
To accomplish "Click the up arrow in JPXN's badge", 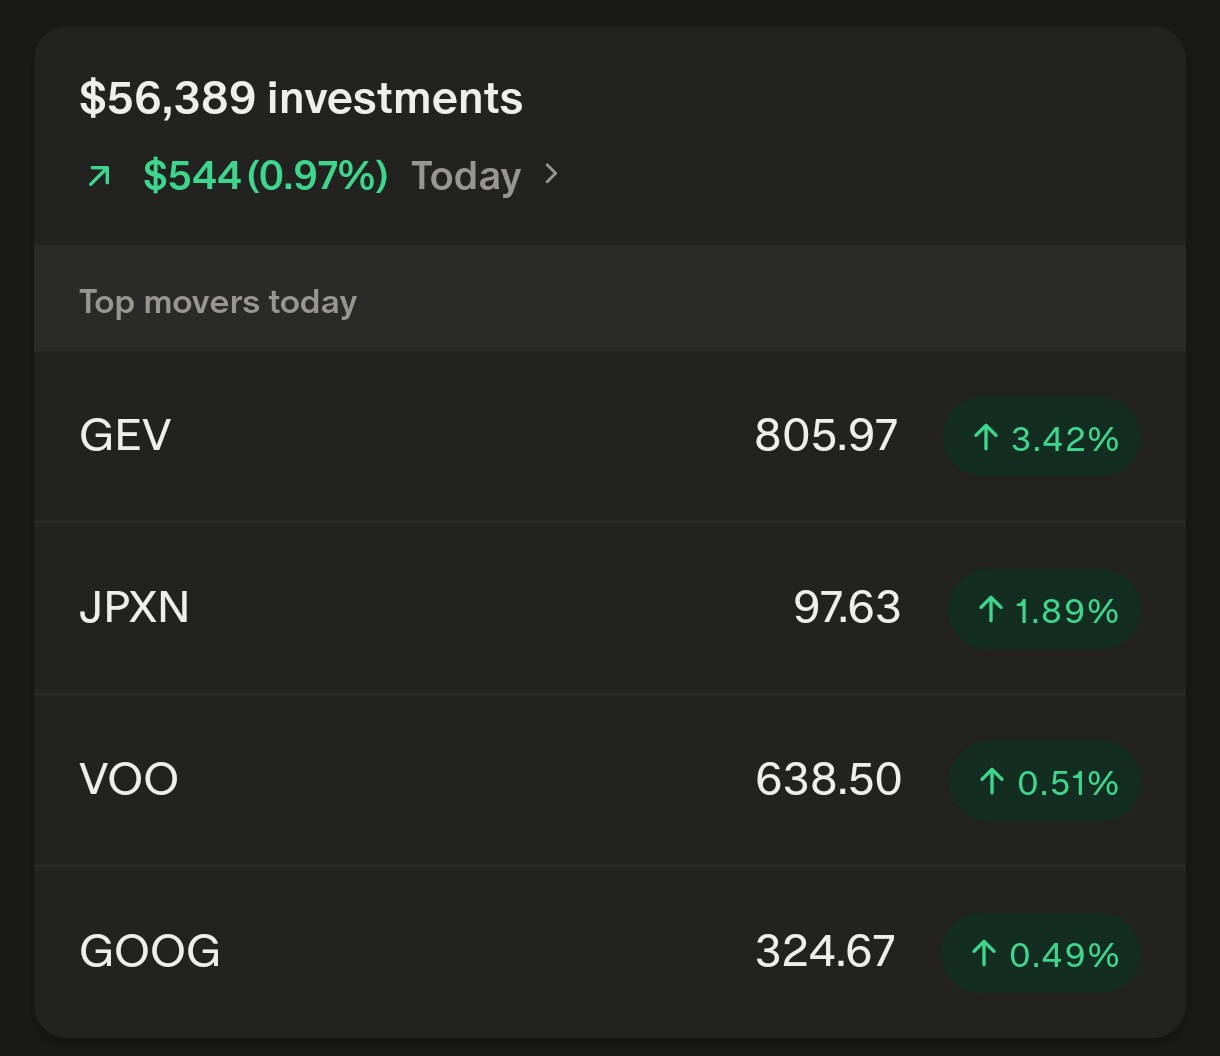I will [990, 609].
